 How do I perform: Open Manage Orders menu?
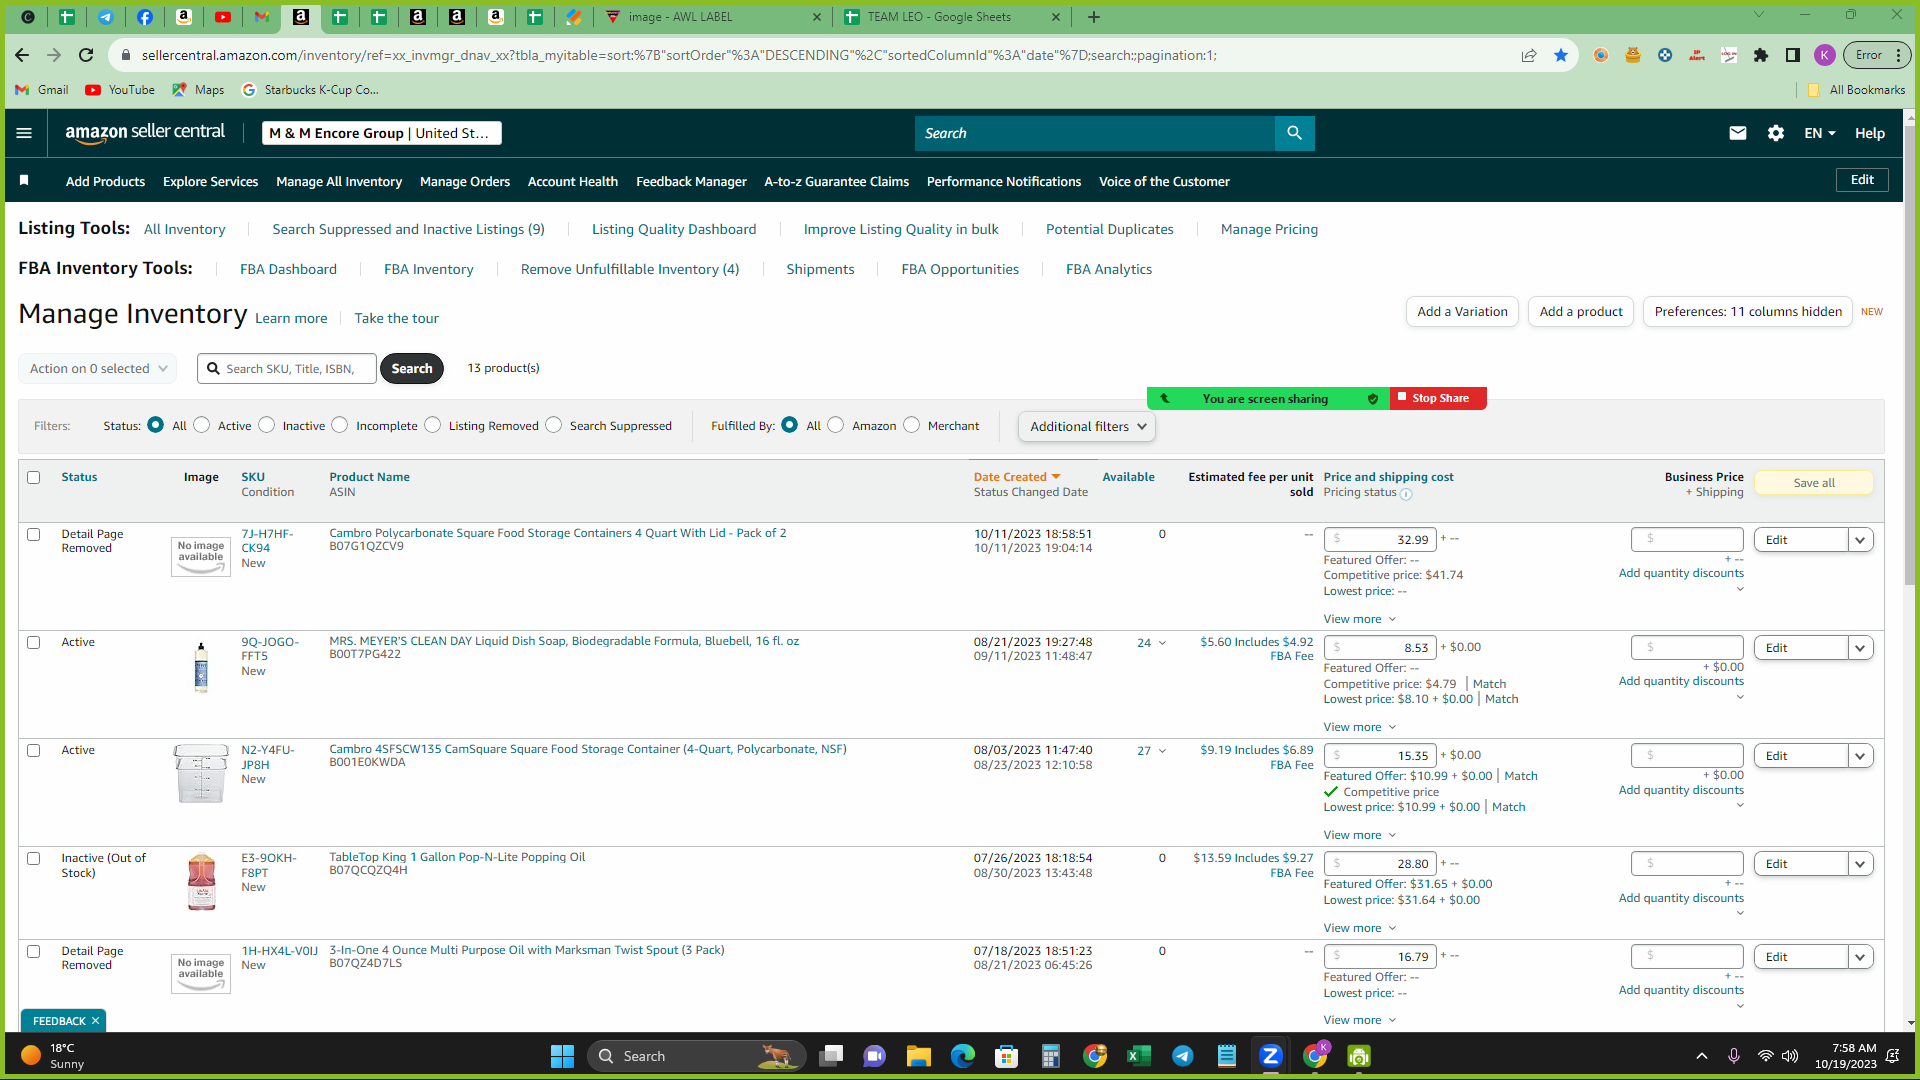[x=465, y=182]
